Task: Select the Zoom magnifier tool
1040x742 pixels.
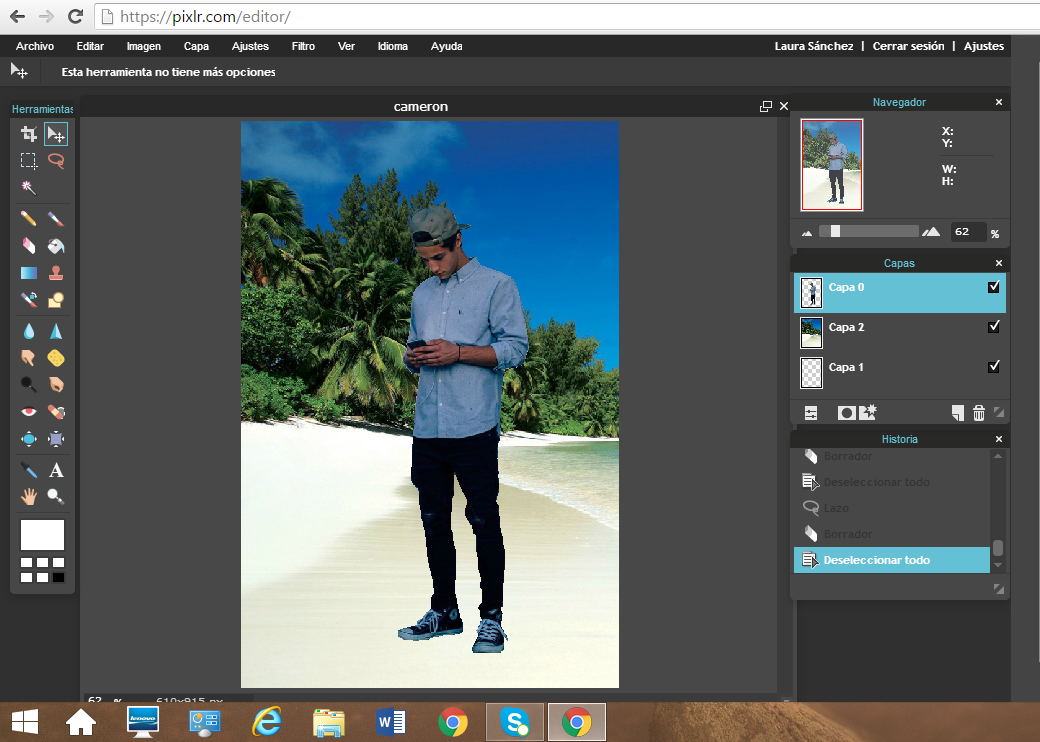Action: coord(56,497)
